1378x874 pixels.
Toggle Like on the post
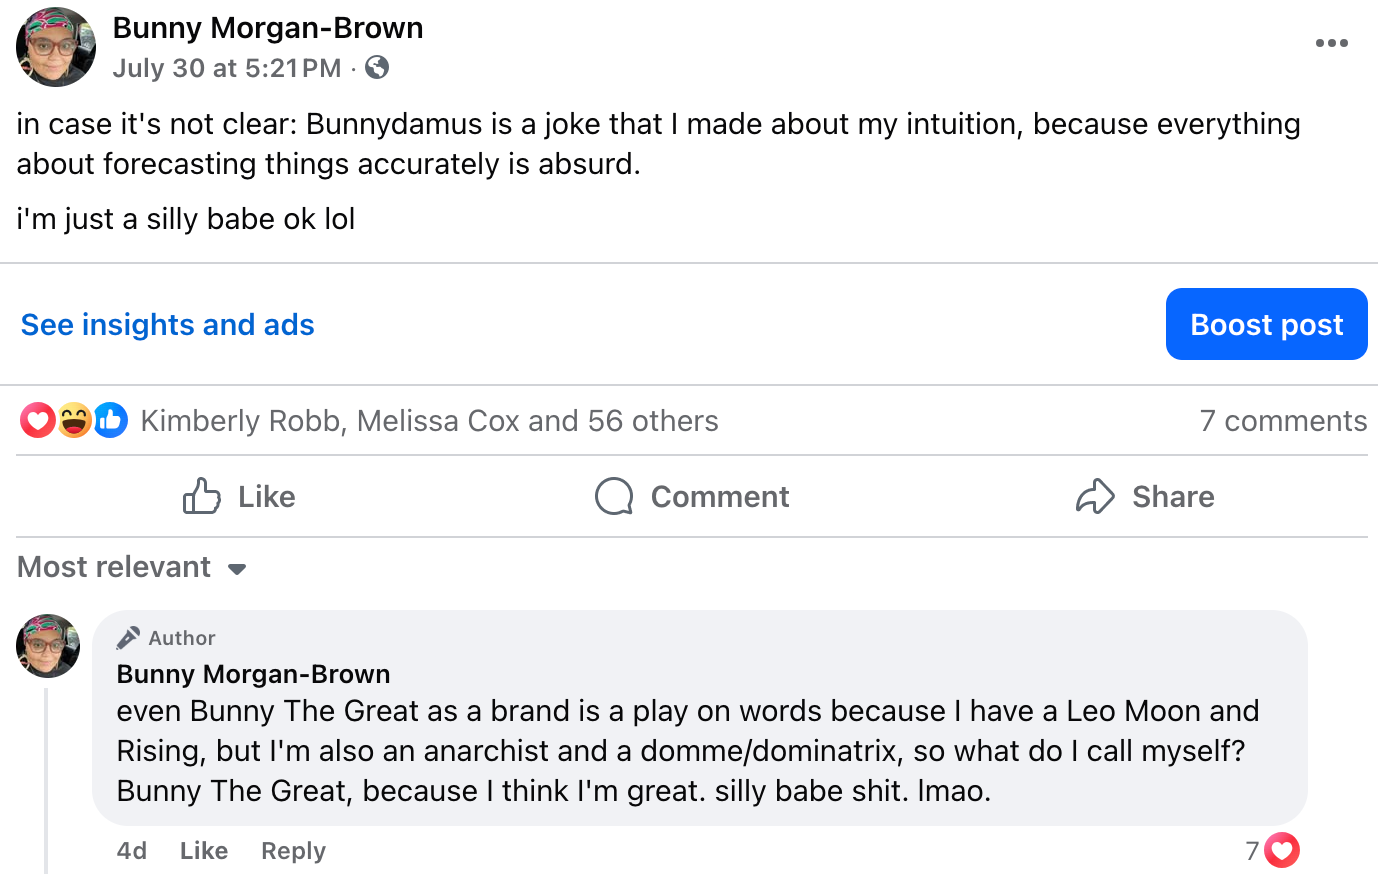coord(239,496)
